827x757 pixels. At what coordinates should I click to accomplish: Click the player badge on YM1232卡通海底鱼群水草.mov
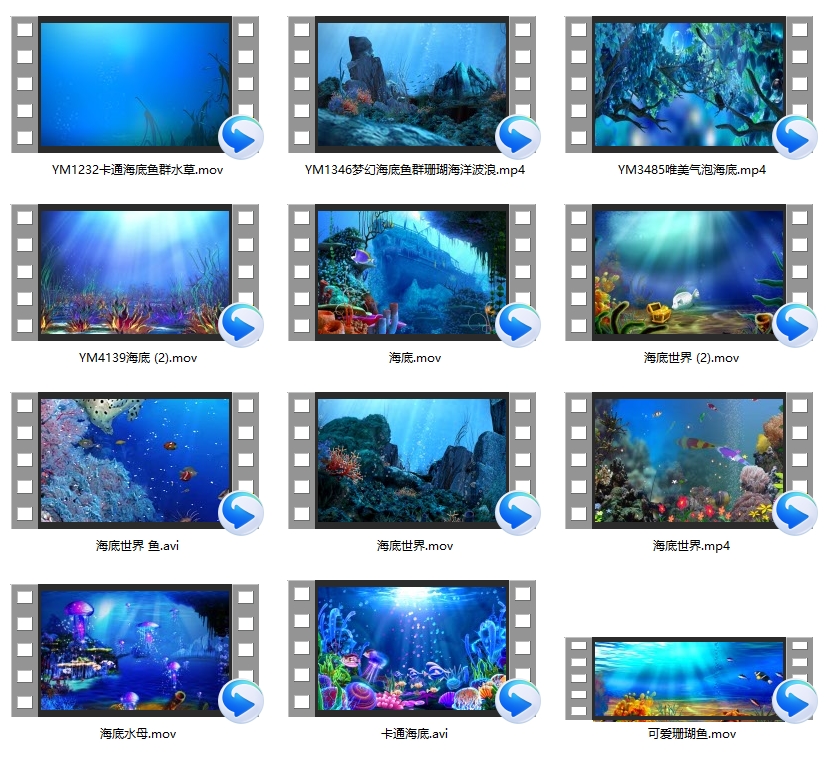(x=241, y=137)
